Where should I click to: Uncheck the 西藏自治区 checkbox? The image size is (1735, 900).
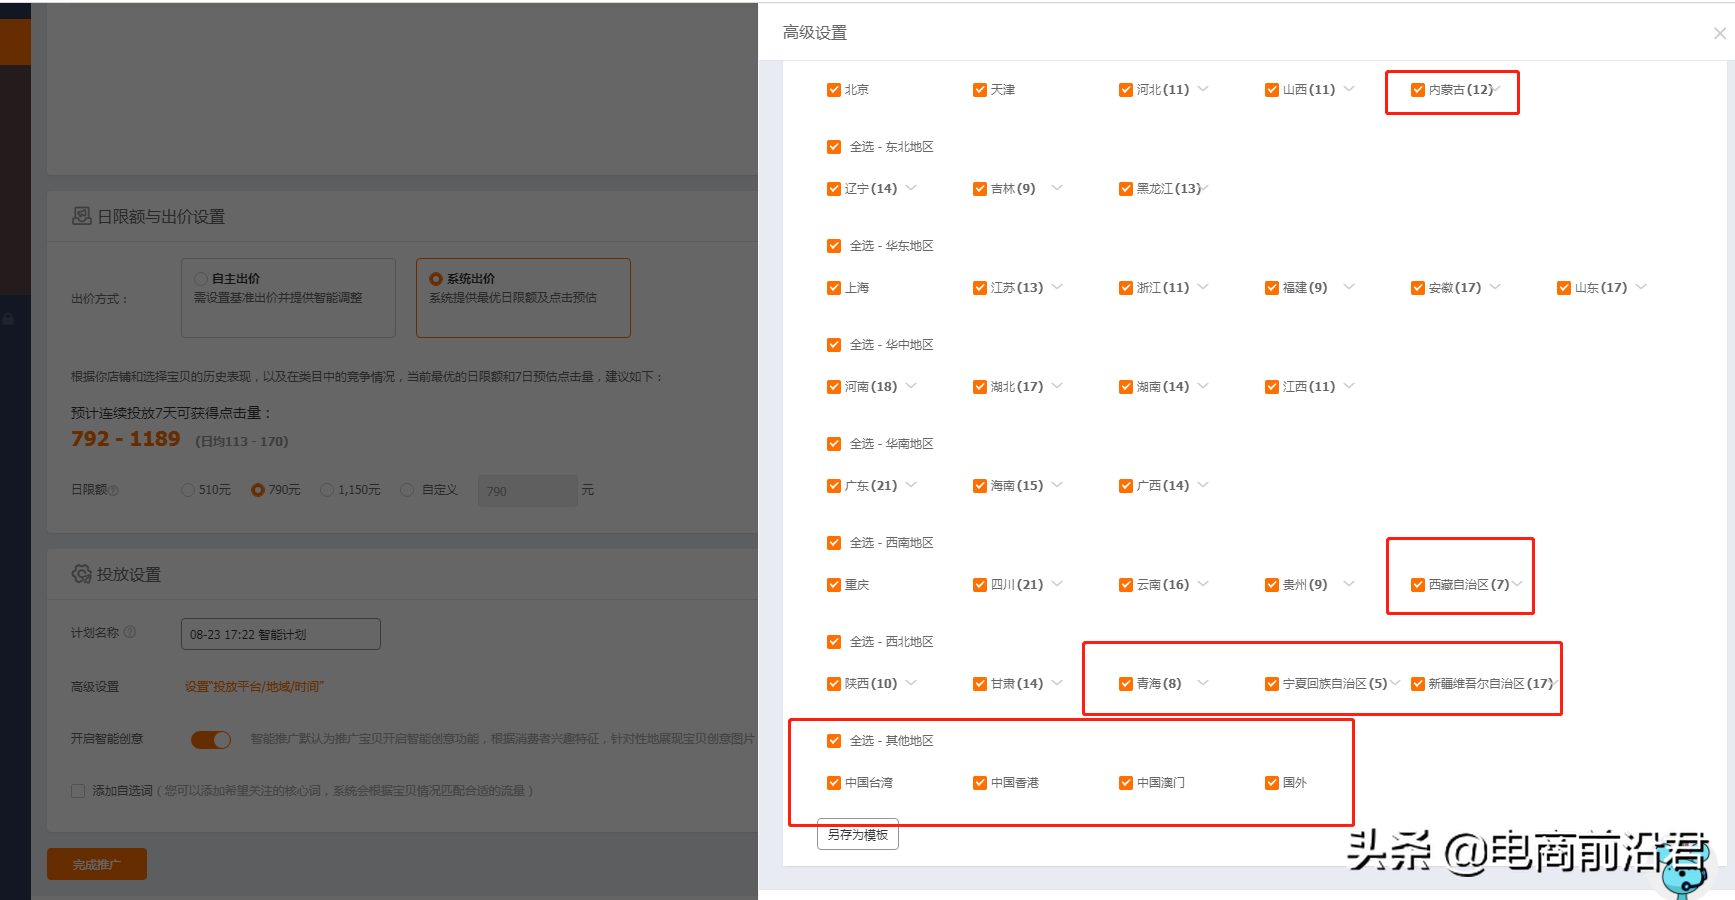click(1417, 585)
